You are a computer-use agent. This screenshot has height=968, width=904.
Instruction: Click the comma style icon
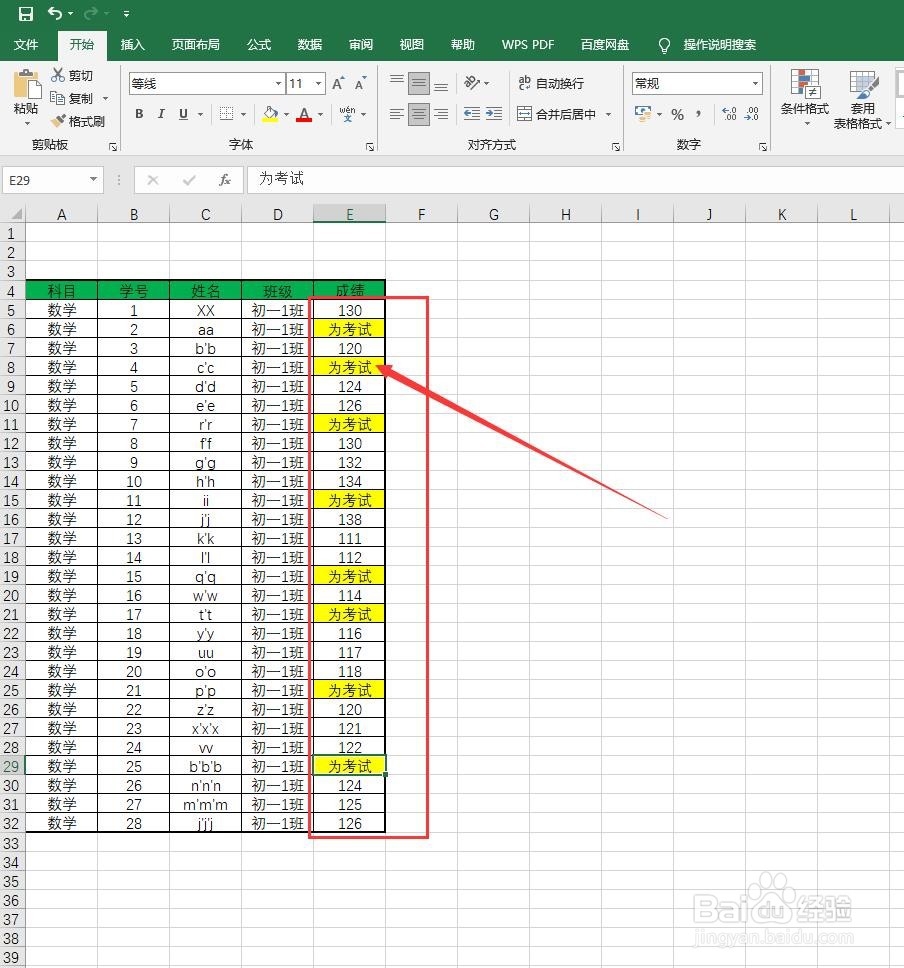coord(698,114)
